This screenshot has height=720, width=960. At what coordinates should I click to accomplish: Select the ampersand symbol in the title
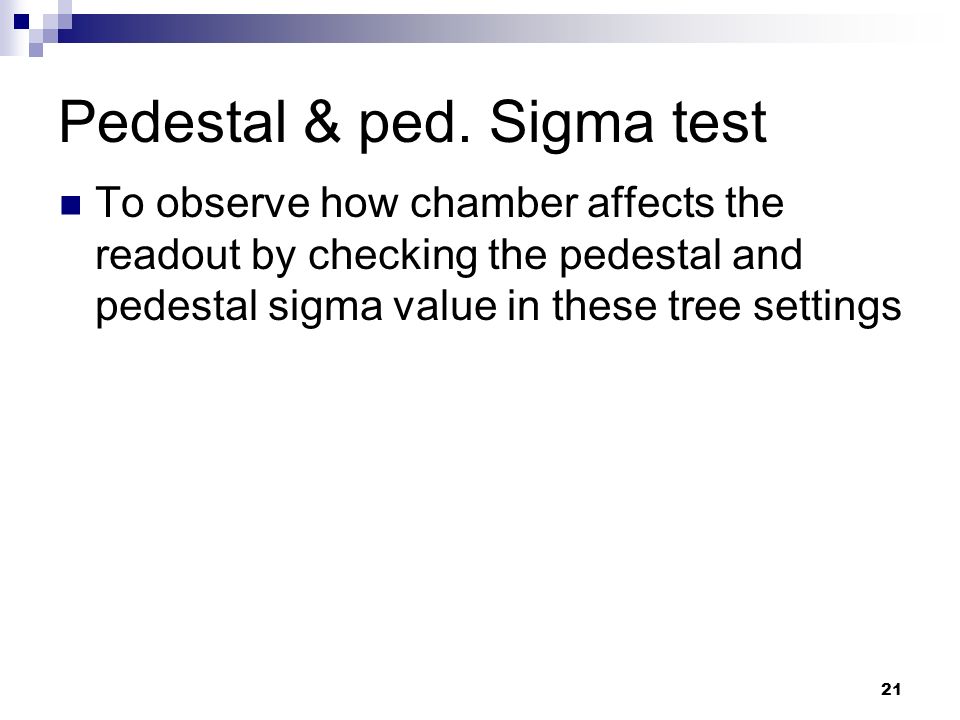coord(322,122)
